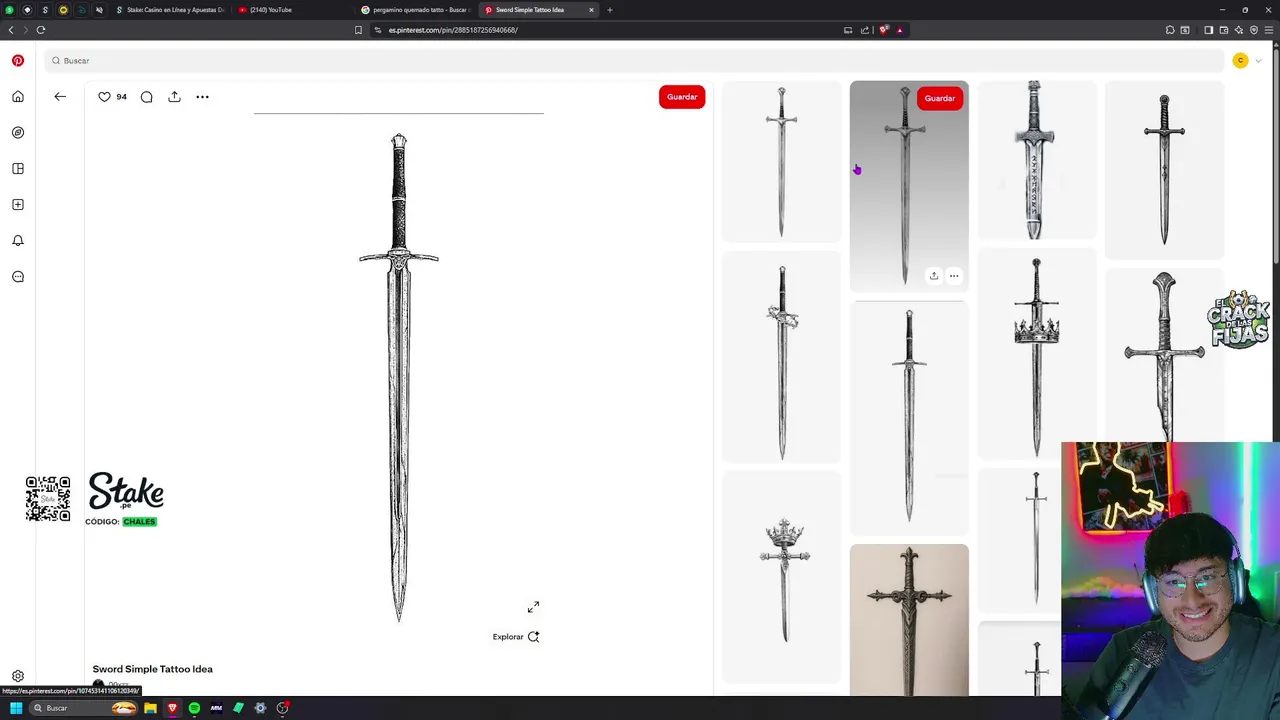Open the browser extensions puzzle icon

click(1170, 30)
